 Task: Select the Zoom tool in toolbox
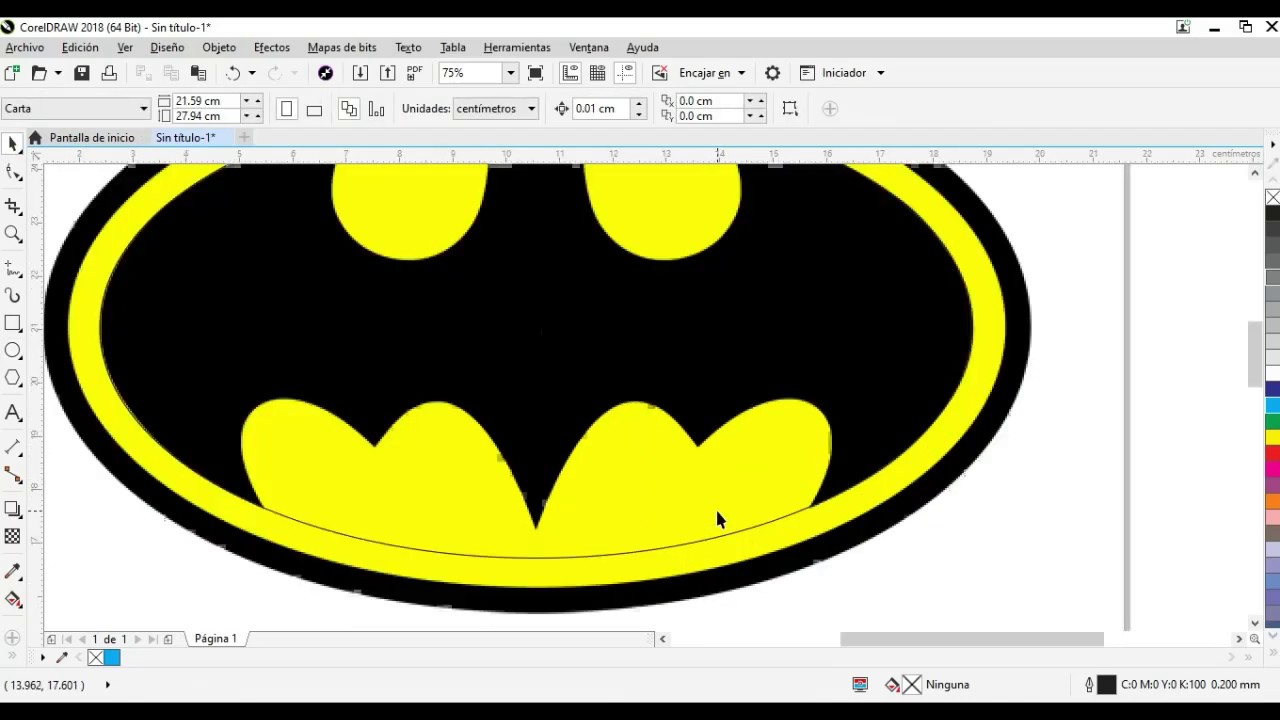[13, 234]
